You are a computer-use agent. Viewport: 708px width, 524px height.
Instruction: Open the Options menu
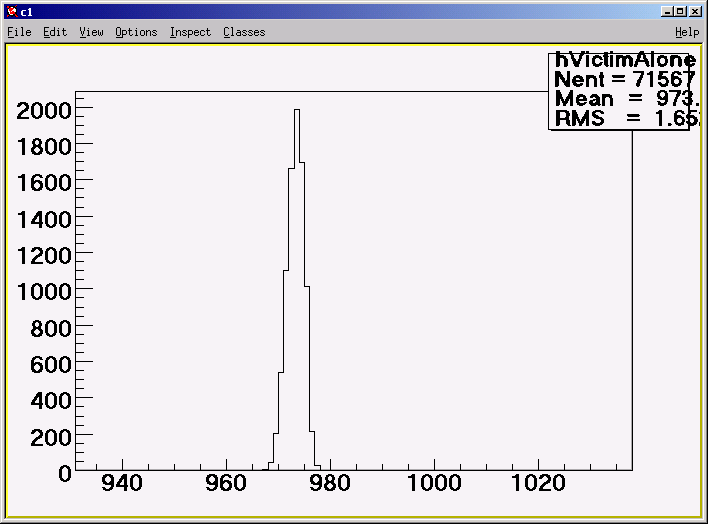point(136,32)
